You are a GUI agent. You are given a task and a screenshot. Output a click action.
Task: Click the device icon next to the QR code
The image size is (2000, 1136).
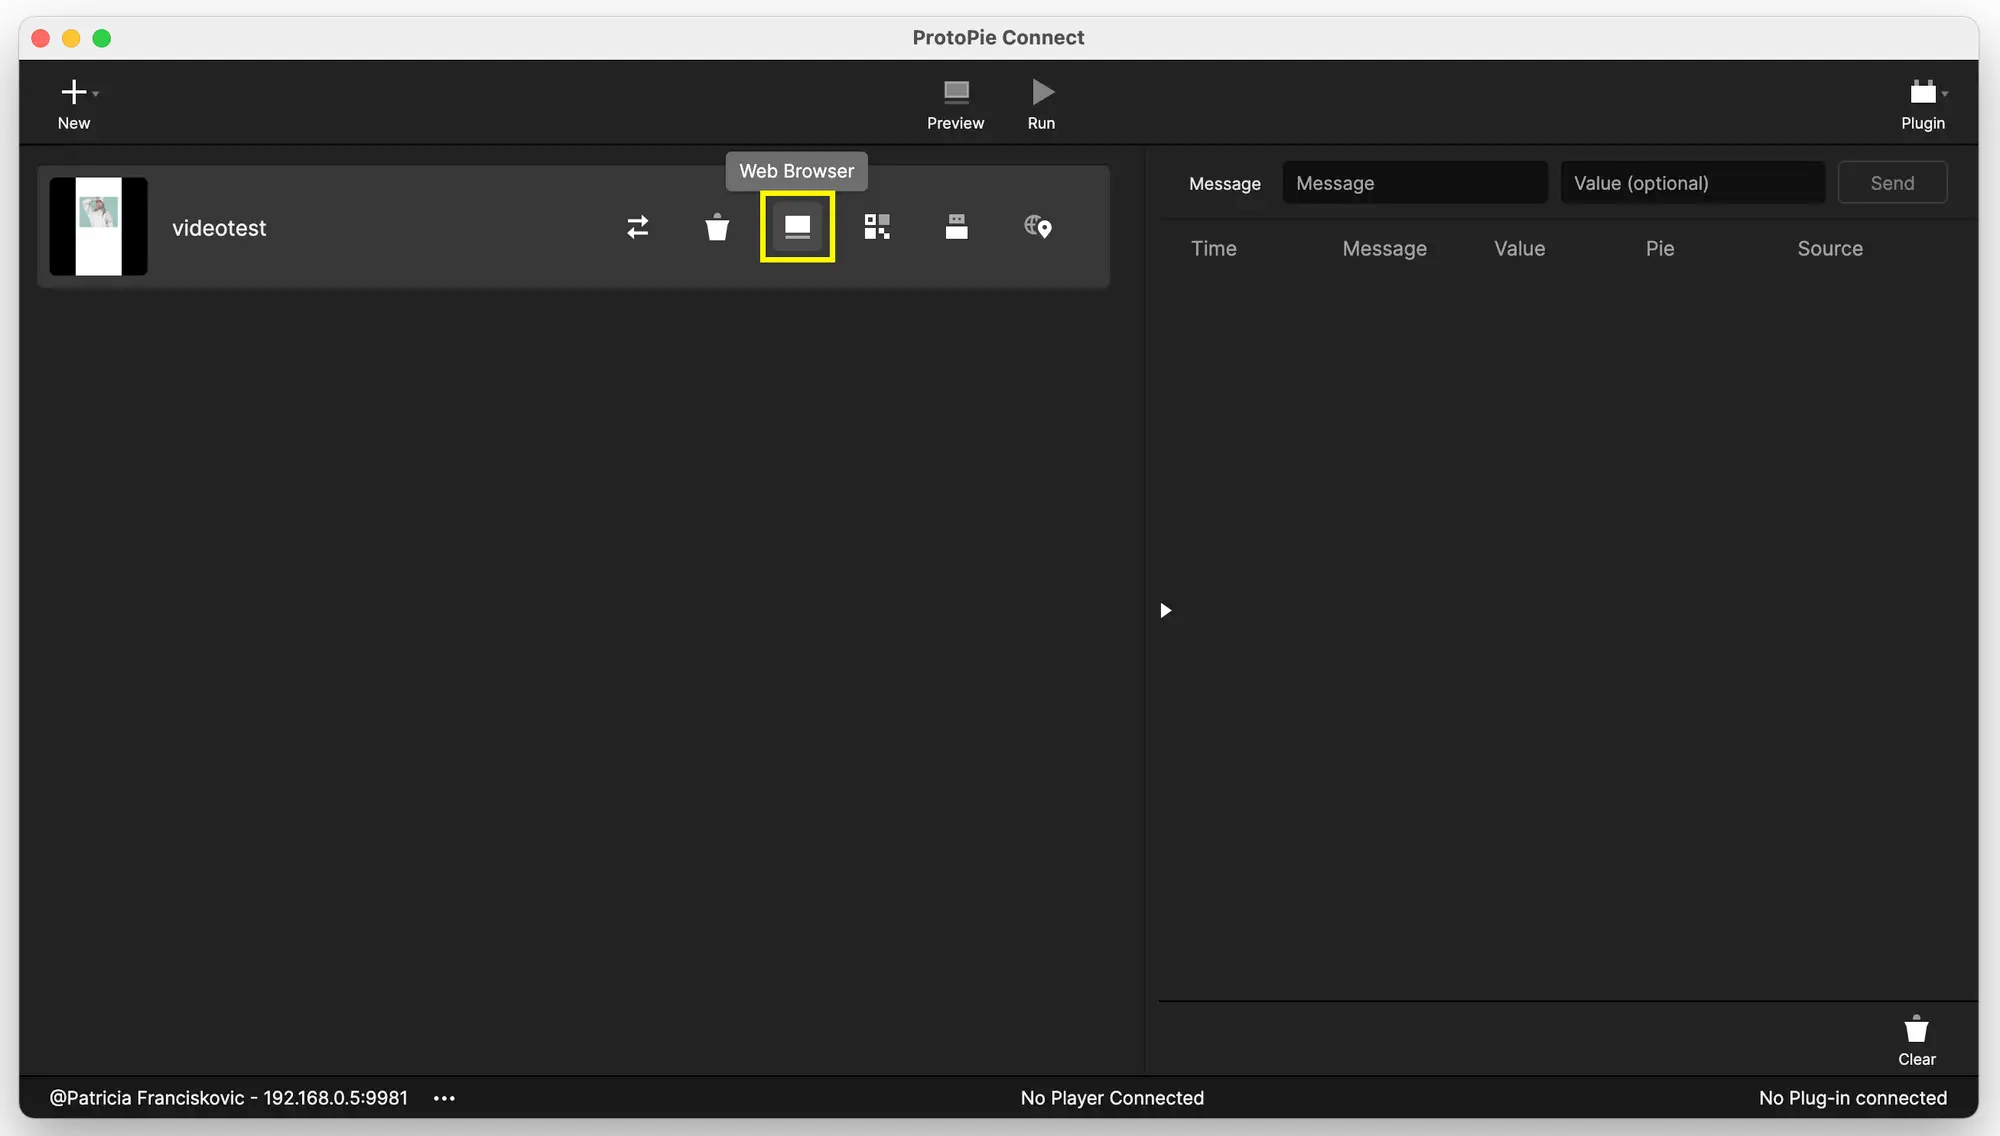click(x=956, y=227)
